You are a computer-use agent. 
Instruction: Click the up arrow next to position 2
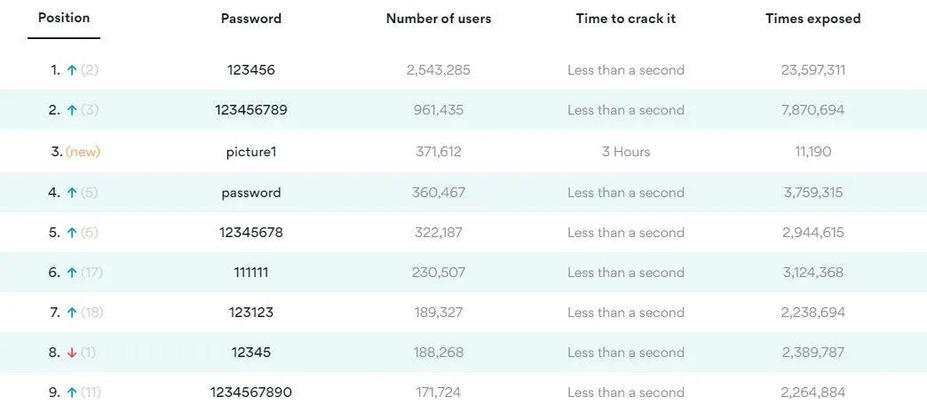72,110
